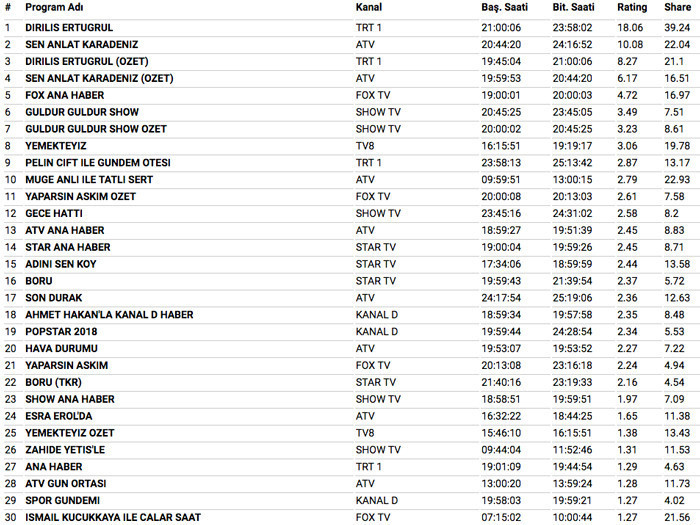Image resolution: width=700 pixels, height=525 pixels.
Task: Click MUGE ANLI ILE TATLI SERT
Action: pos(89,179)
